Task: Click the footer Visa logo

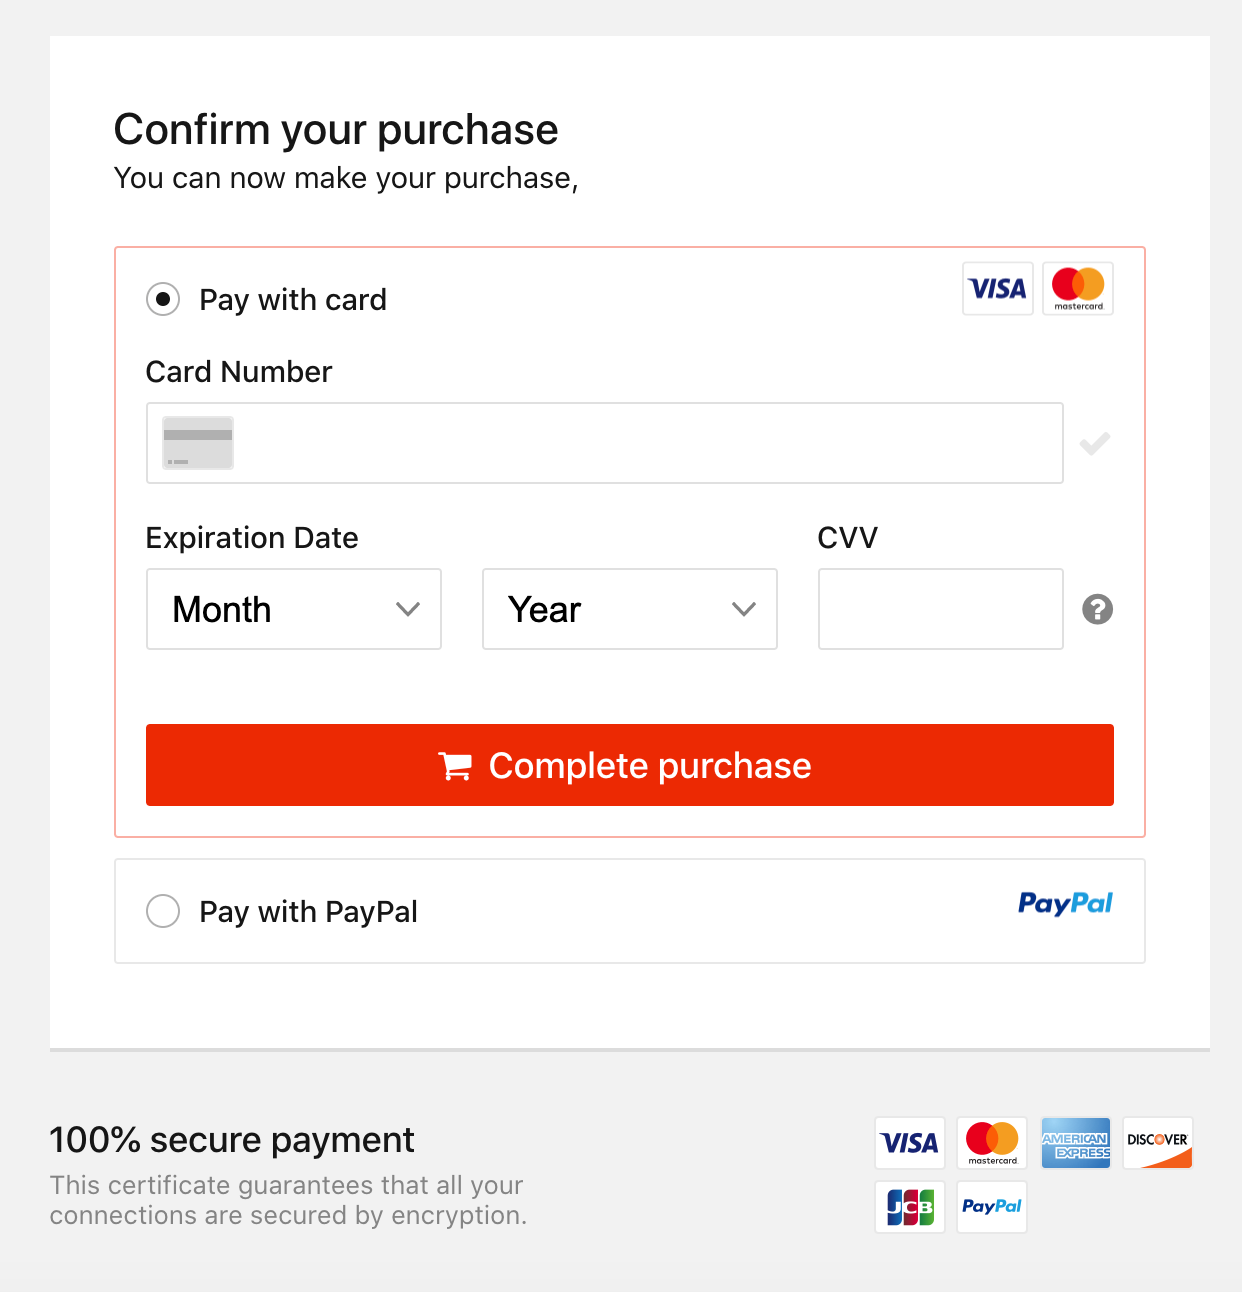Action: pos(910,1143)
